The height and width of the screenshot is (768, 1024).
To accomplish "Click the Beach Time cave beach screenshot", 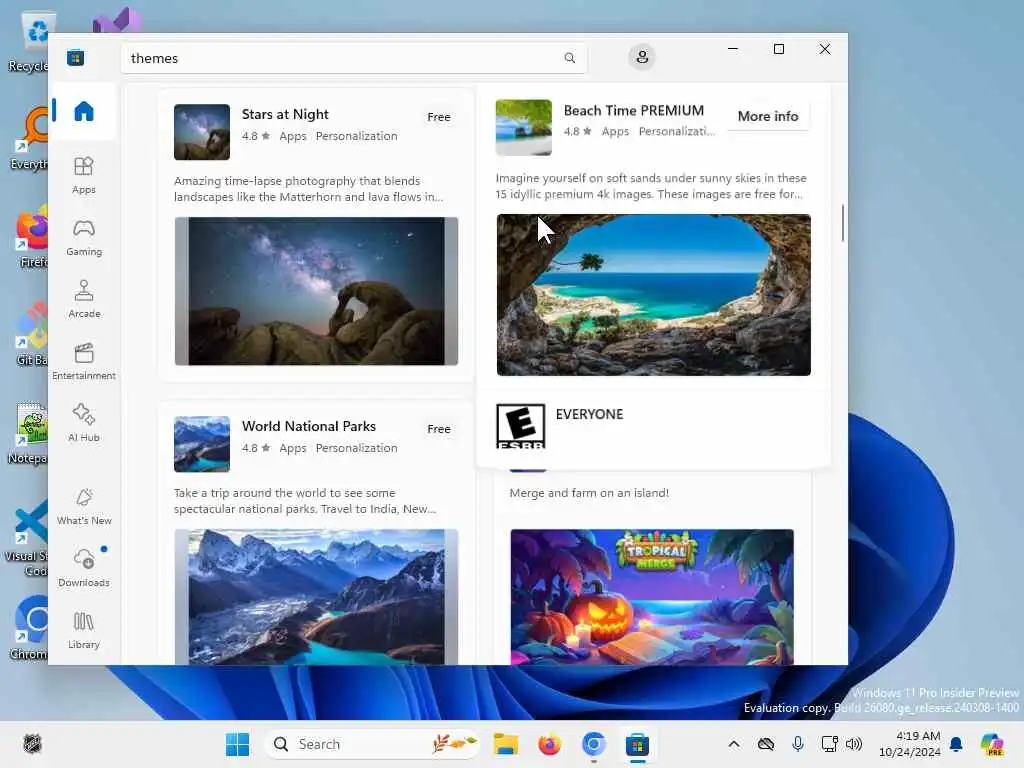I will point(653,295).
